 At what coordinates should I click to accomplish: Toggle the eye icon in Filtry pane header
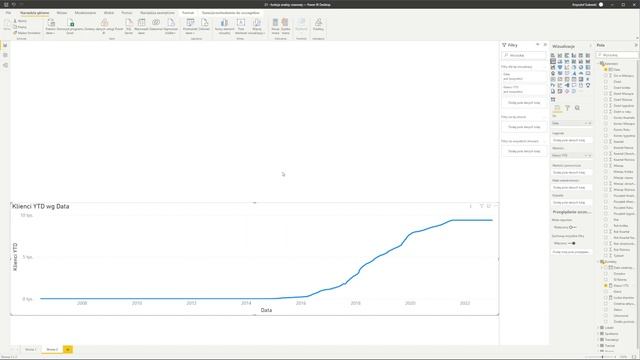[x=538, y=44]
